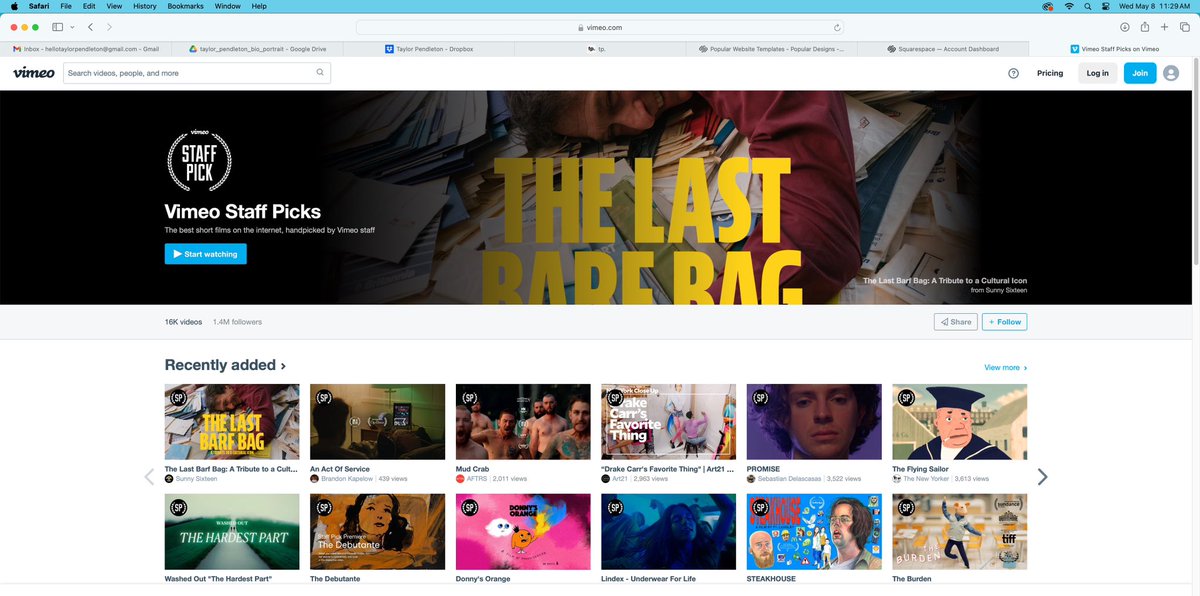Click the Sunny Sixteen uploader avatar
The height and width of the screenshot is (596, 1200).
point(169,479)
